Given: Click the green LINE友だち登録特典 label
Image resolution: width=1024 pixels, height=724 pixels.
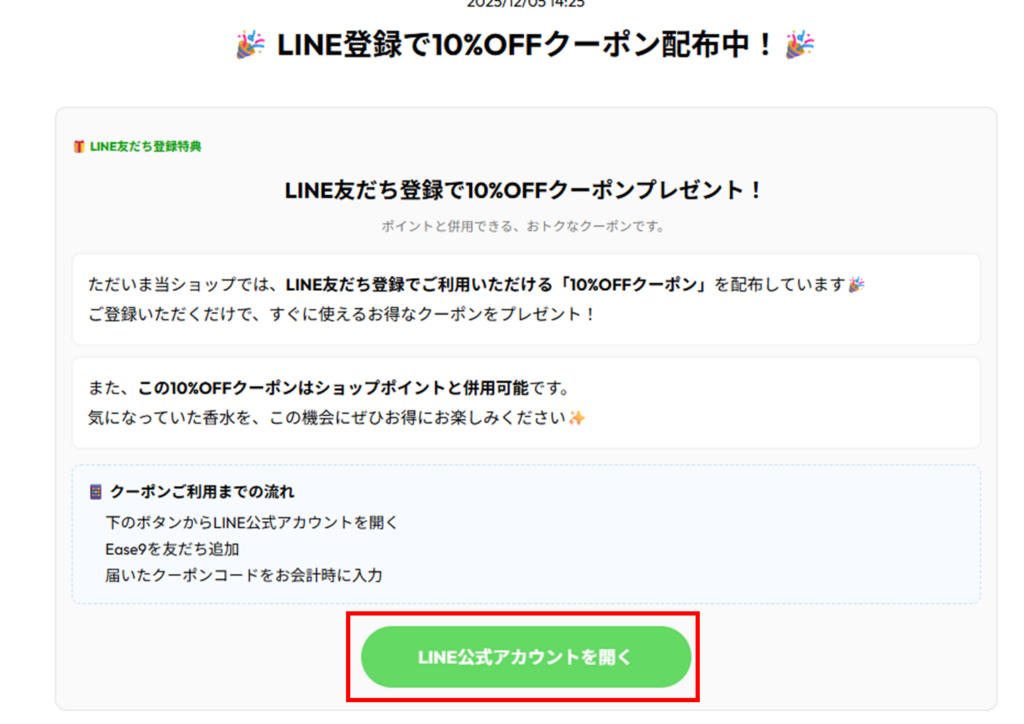Looking at the screenshot, I should pos(145,147).
